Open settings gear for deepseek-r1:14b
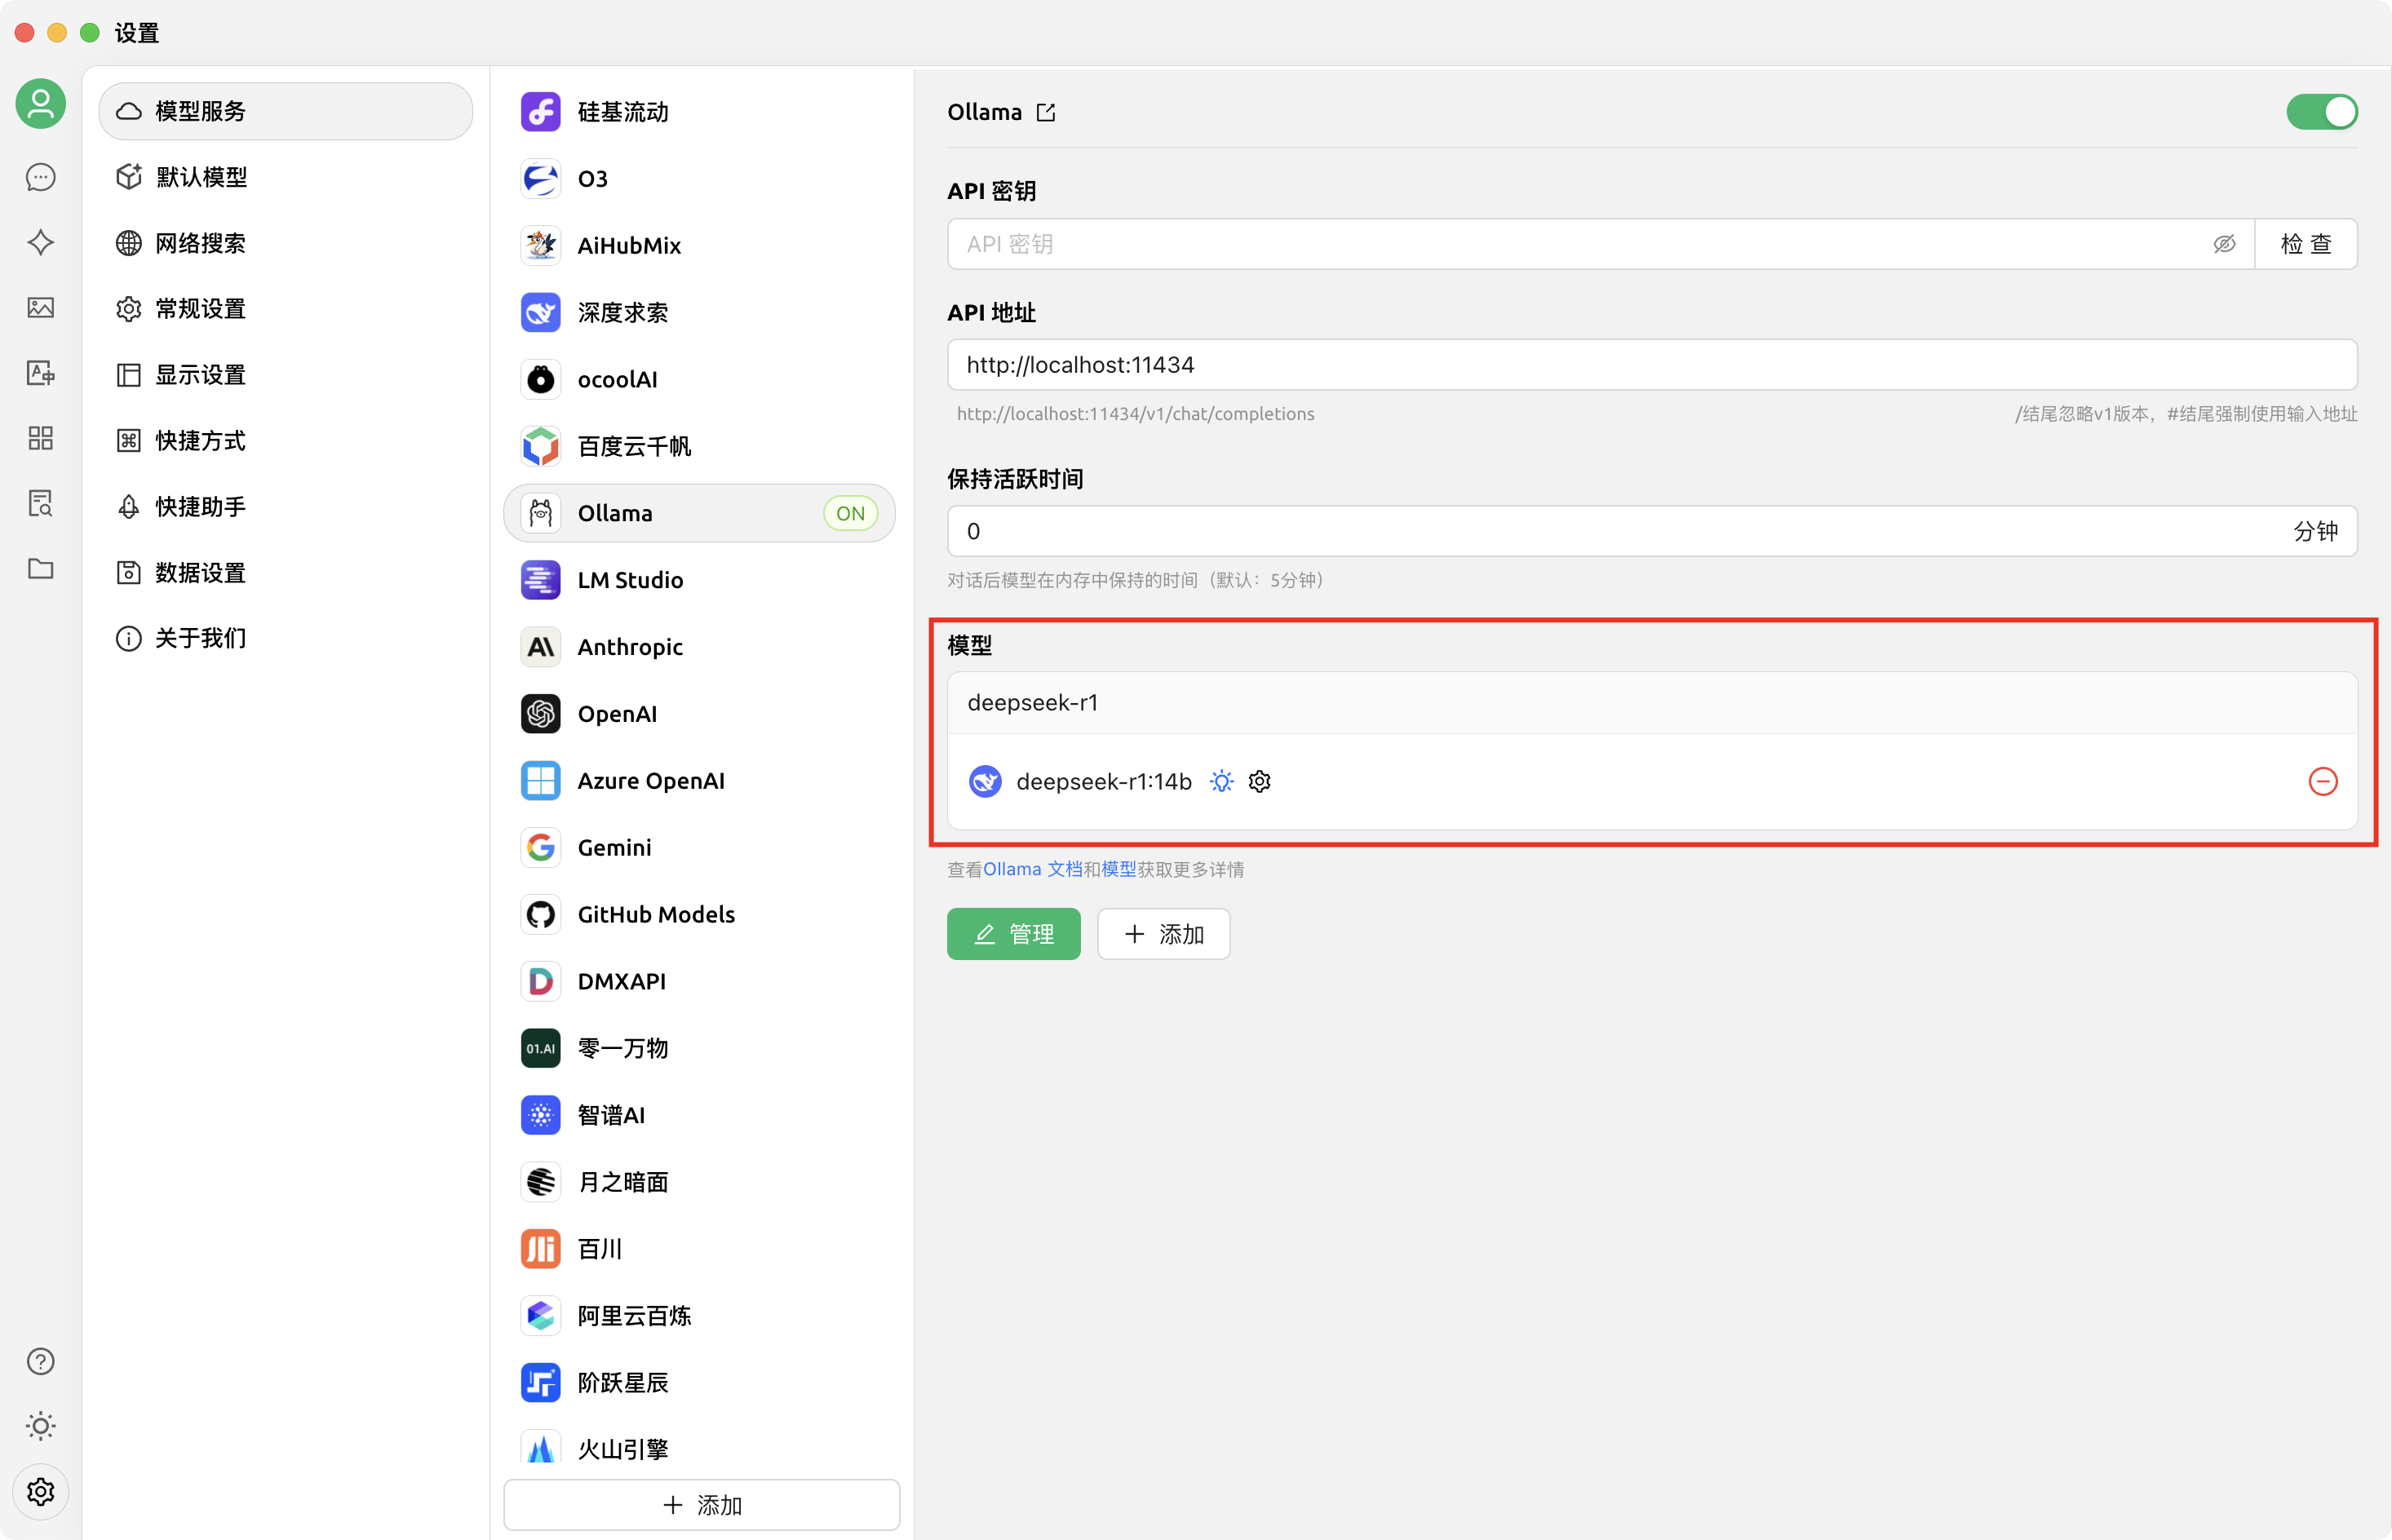The width and height of the screenshot is (2392, 1540). point(1260,781)
